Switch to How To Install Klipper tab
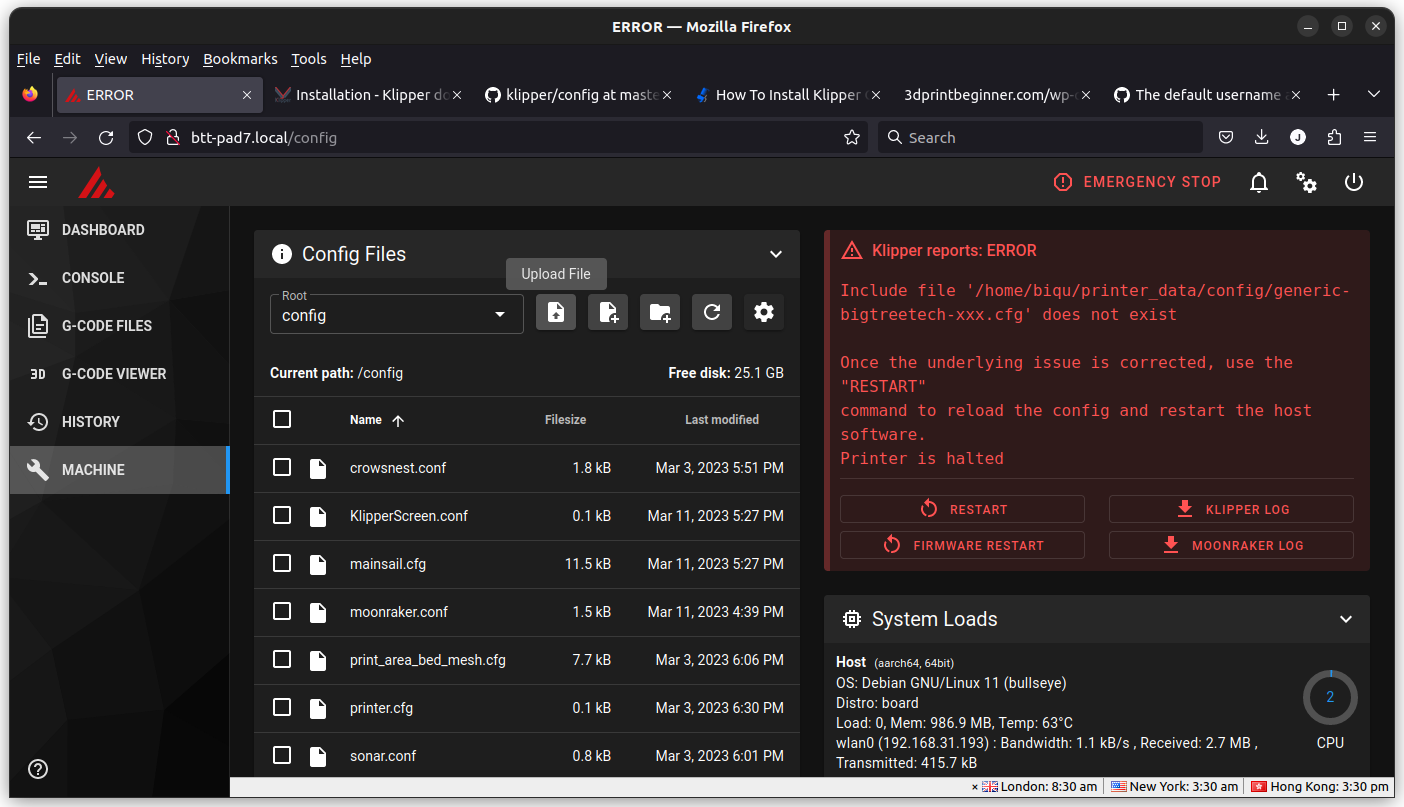The width and height of the screenshot is (1404, 807). pos(788,95)
